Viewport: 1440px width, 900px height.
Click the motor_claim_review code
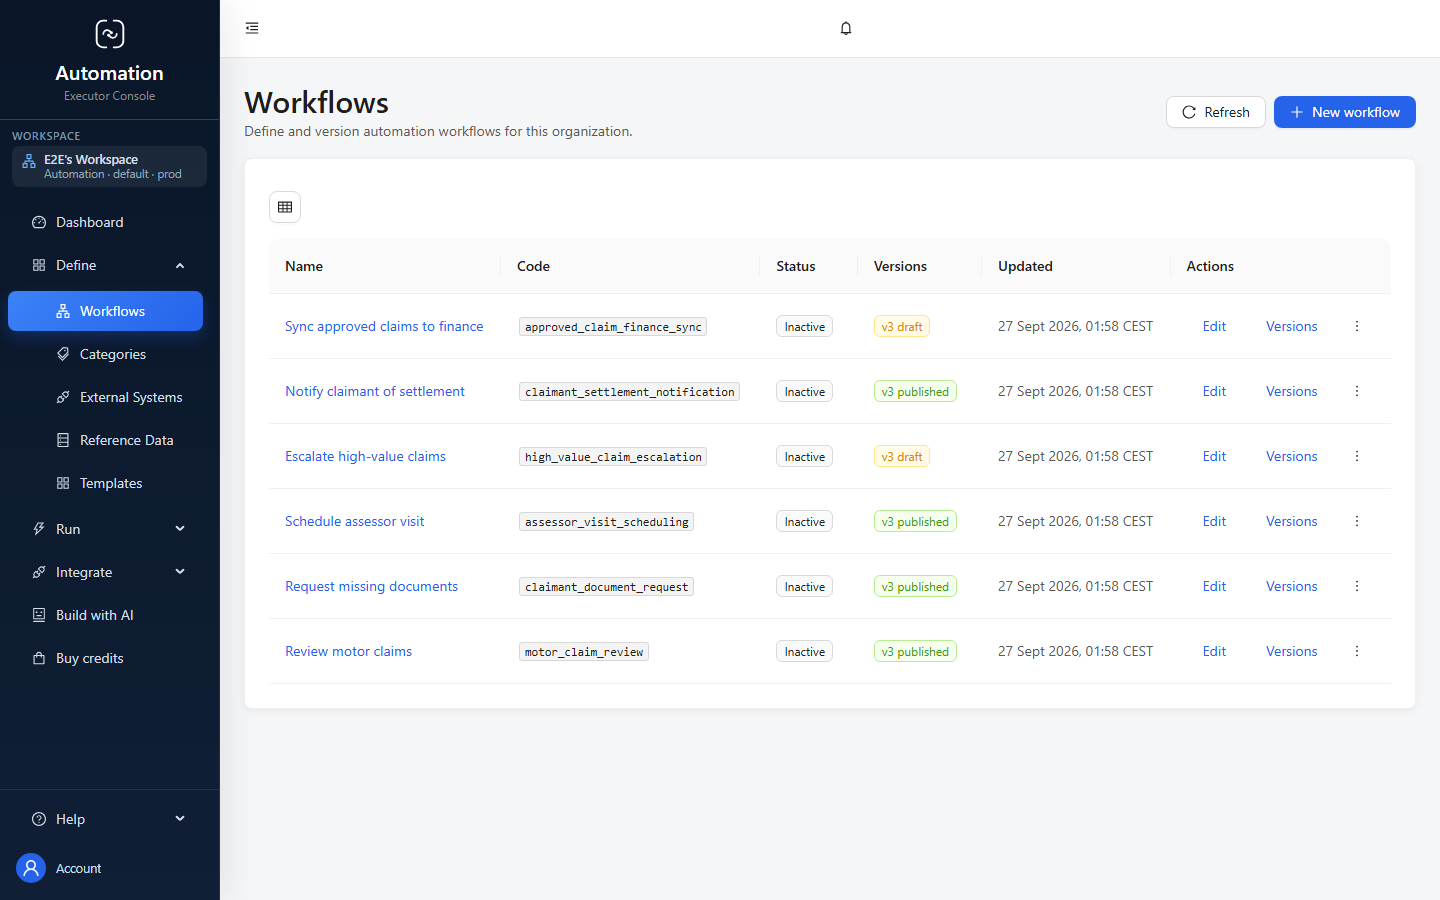coord(584,652)
